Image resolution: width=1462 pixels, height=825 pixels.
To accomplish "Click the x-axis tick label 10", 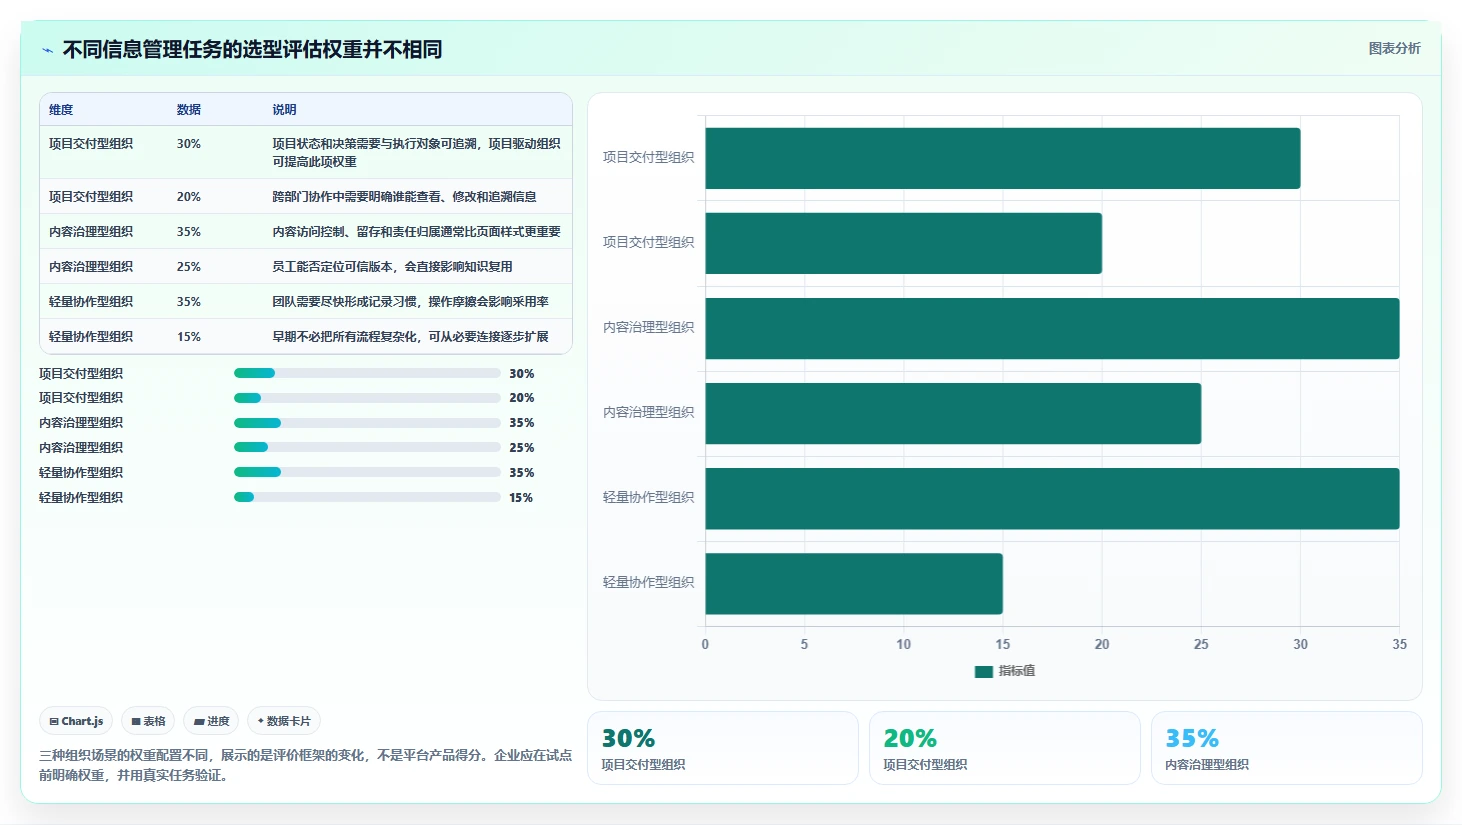I will coord(904,645).
